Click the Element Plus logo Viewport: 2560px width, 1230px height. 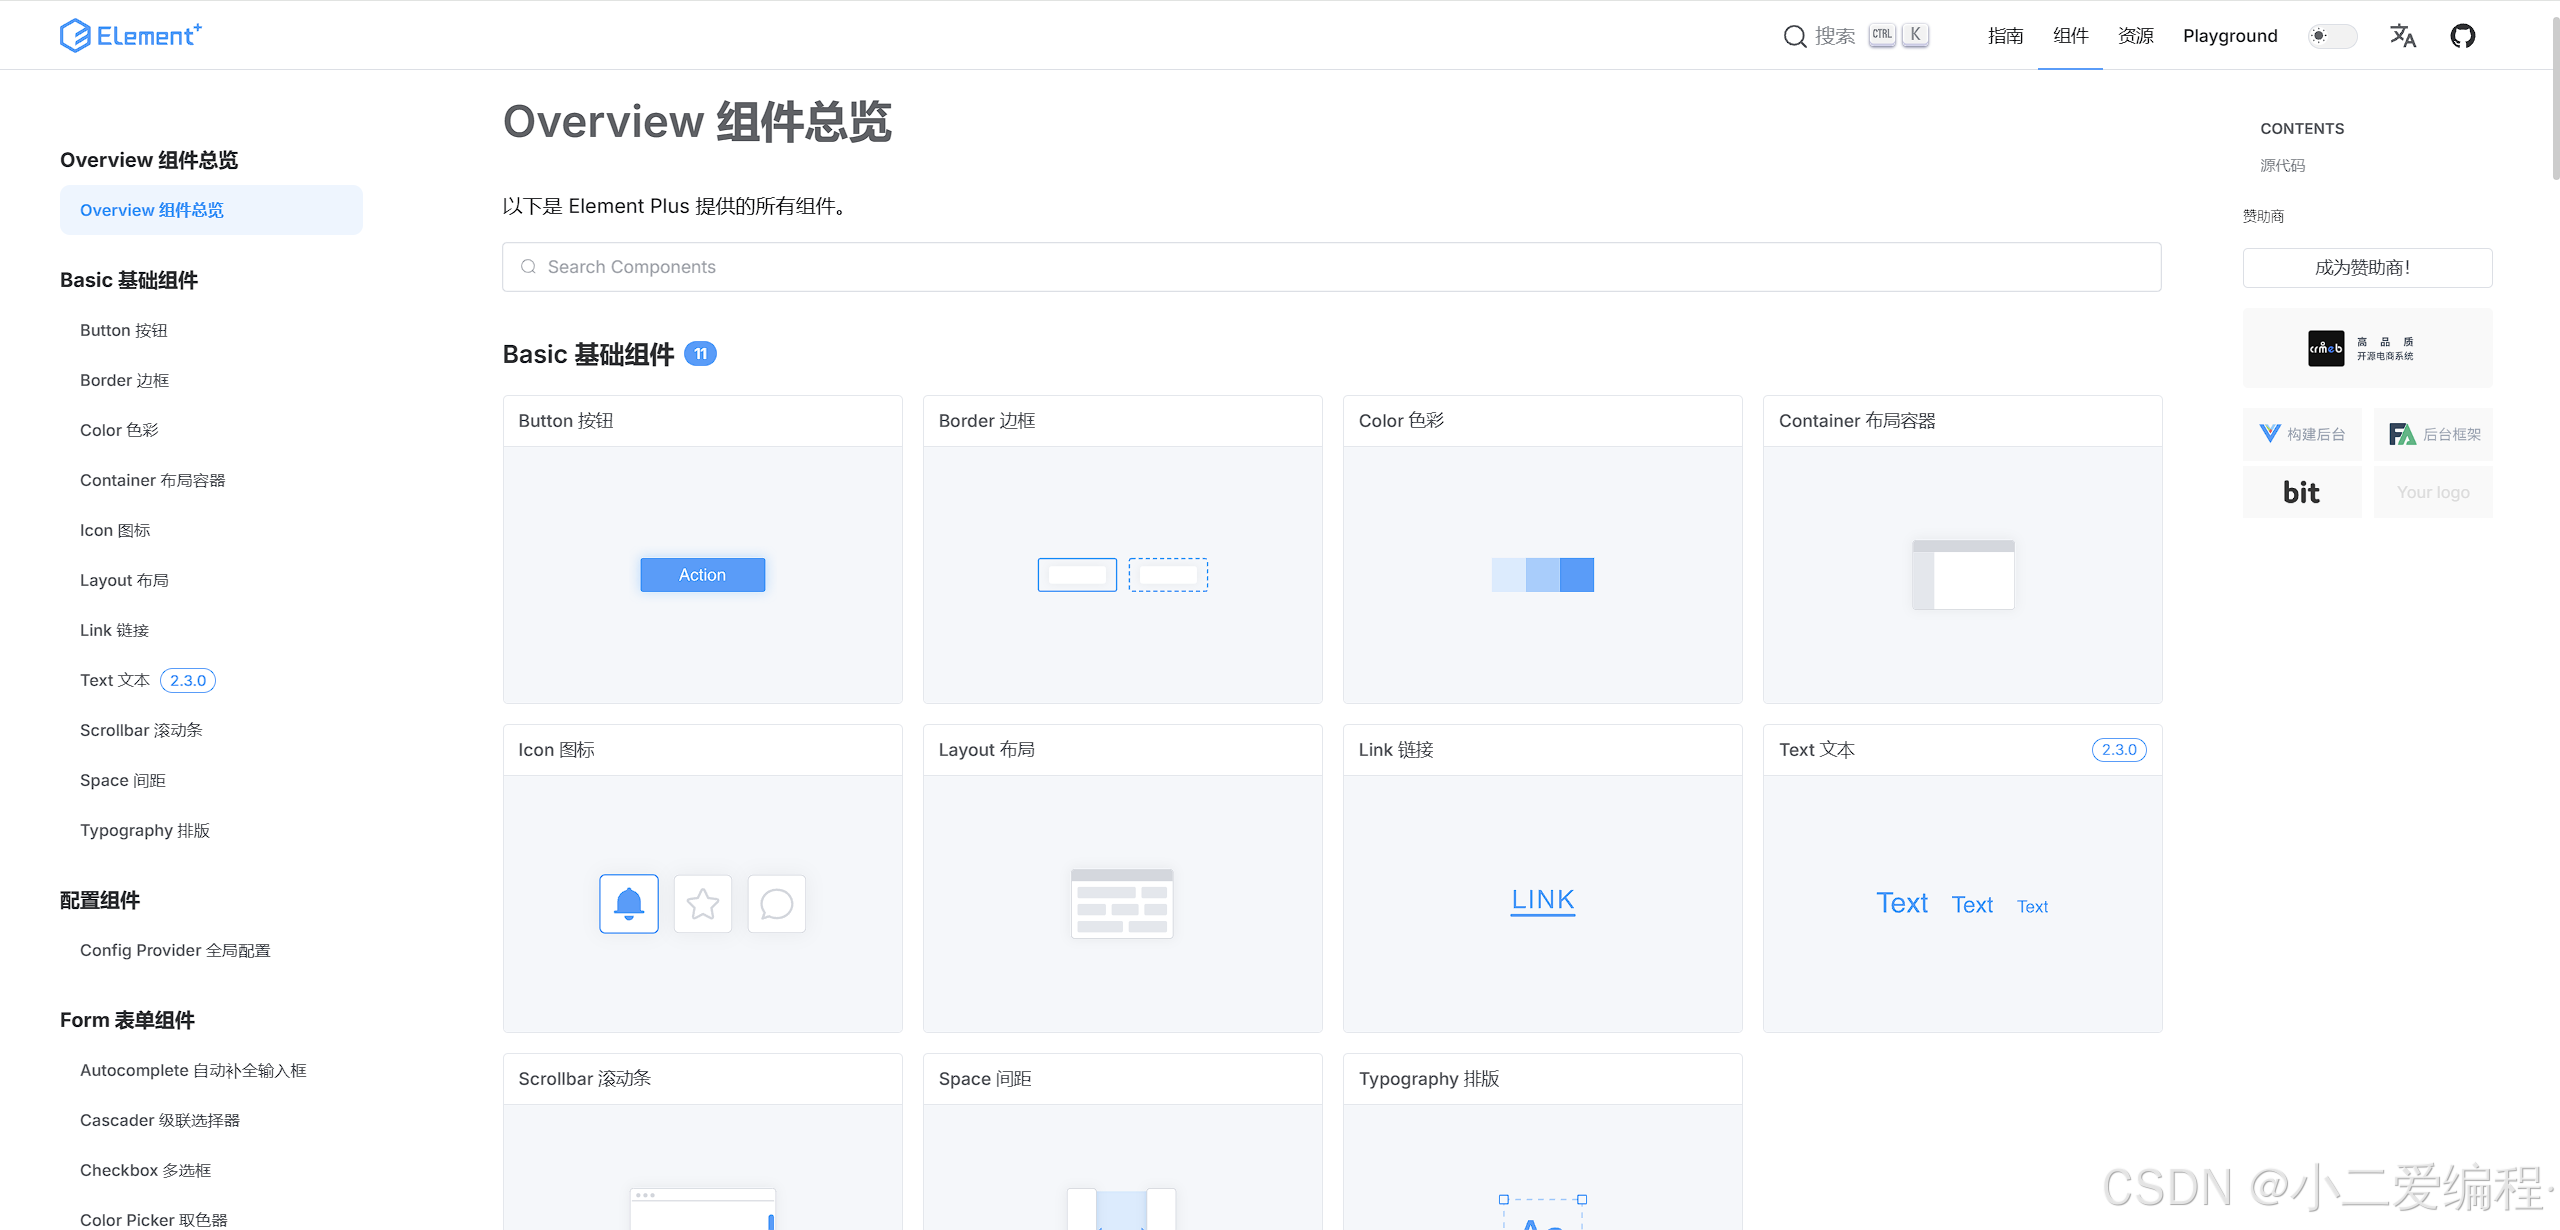(x=130, y=36)
